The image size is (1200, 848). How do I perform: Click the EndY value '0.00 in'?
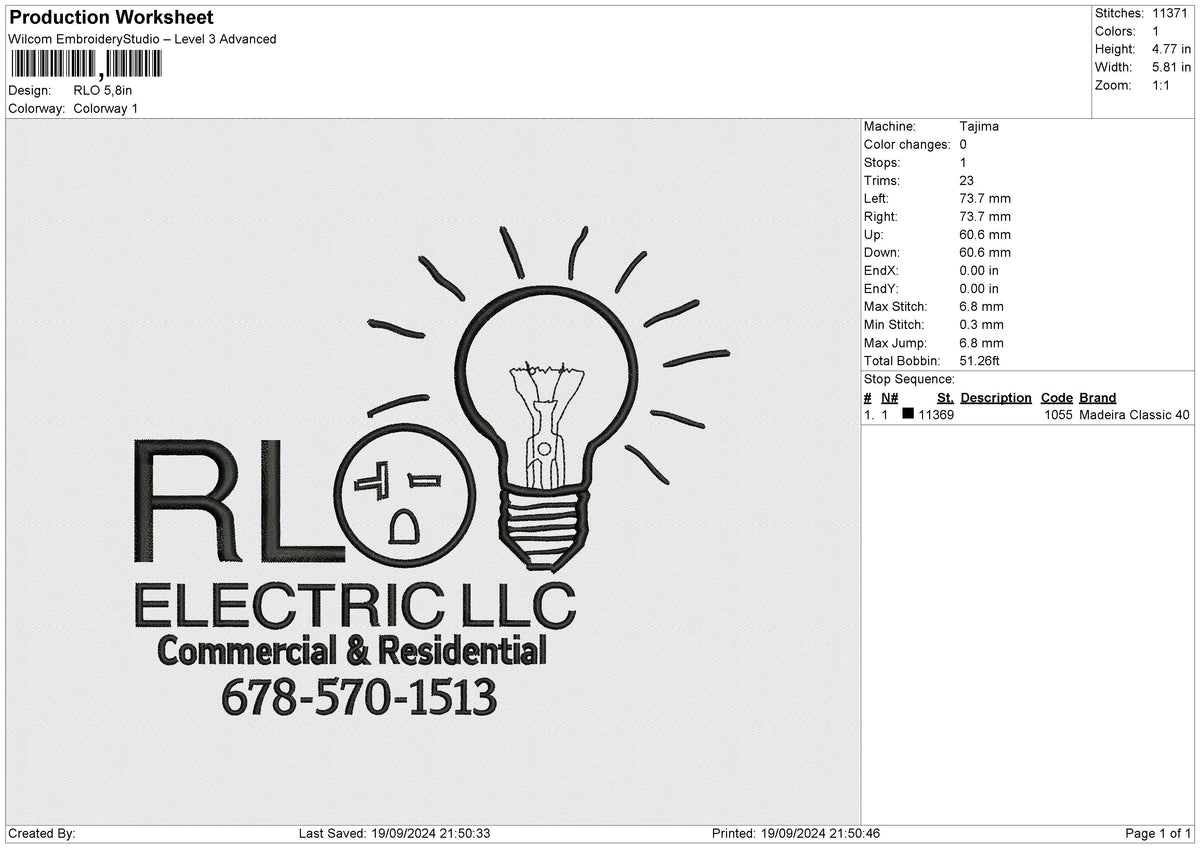[979, 288]
